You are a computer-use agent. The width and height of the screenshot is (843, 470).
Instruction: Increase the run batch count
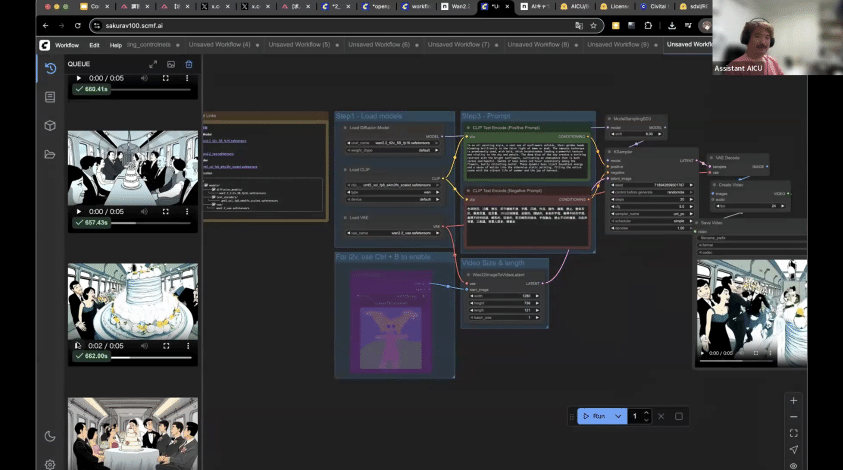(x=646, y=413)
